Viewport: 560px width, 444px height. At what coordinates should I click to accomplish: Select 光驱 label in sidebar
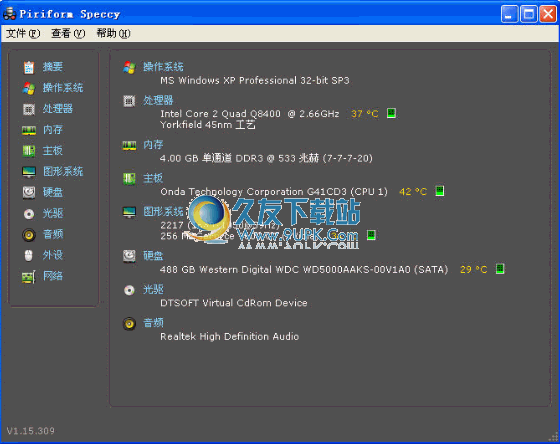(53, 213)
